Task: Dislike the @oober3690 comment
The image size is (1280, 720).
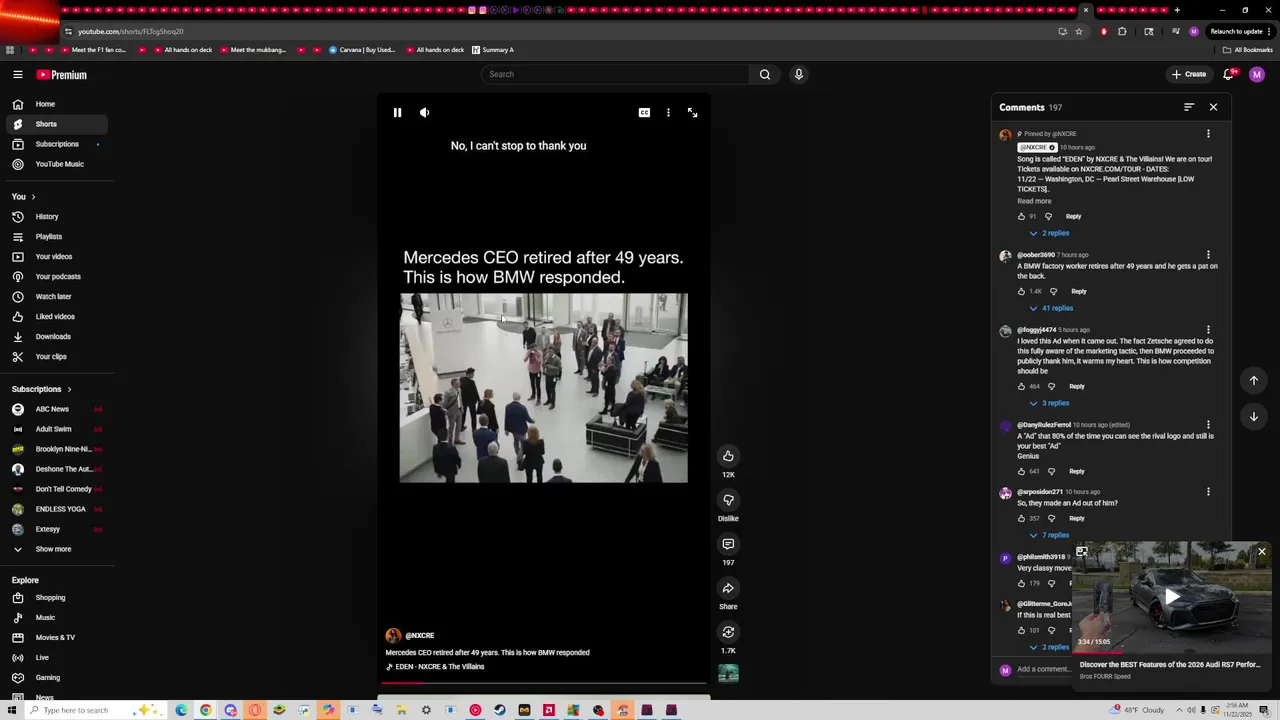Action: [x=1053, y=291]
